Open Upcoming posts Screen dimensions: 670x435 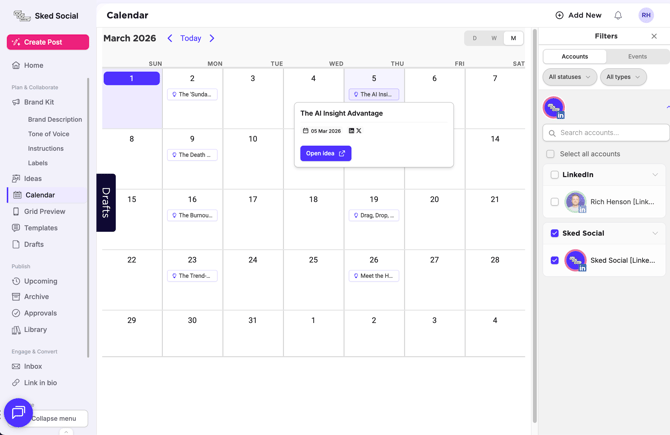35,281
